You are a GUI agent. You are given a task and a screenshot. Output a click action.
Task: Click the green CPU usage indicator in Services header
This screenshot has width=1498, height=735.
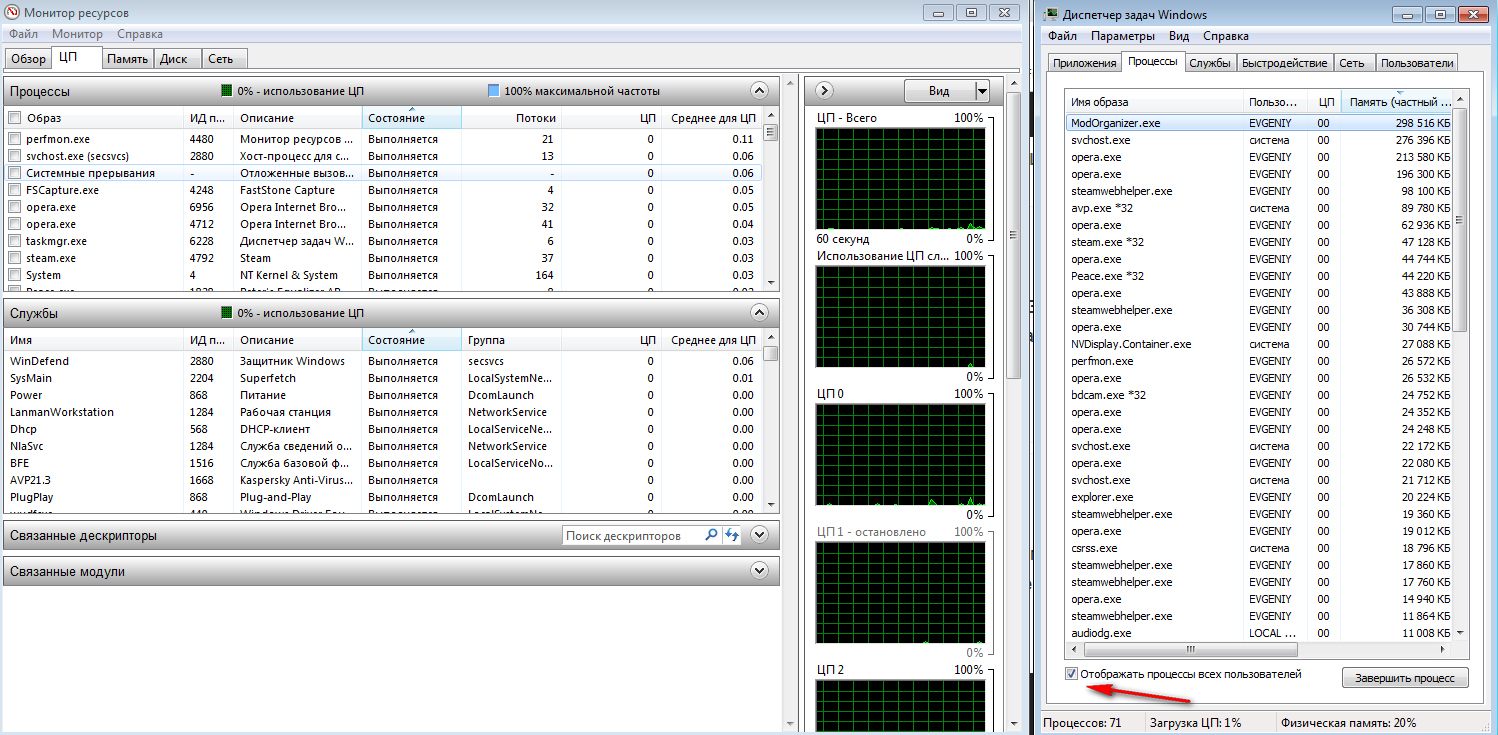[226, 313]
